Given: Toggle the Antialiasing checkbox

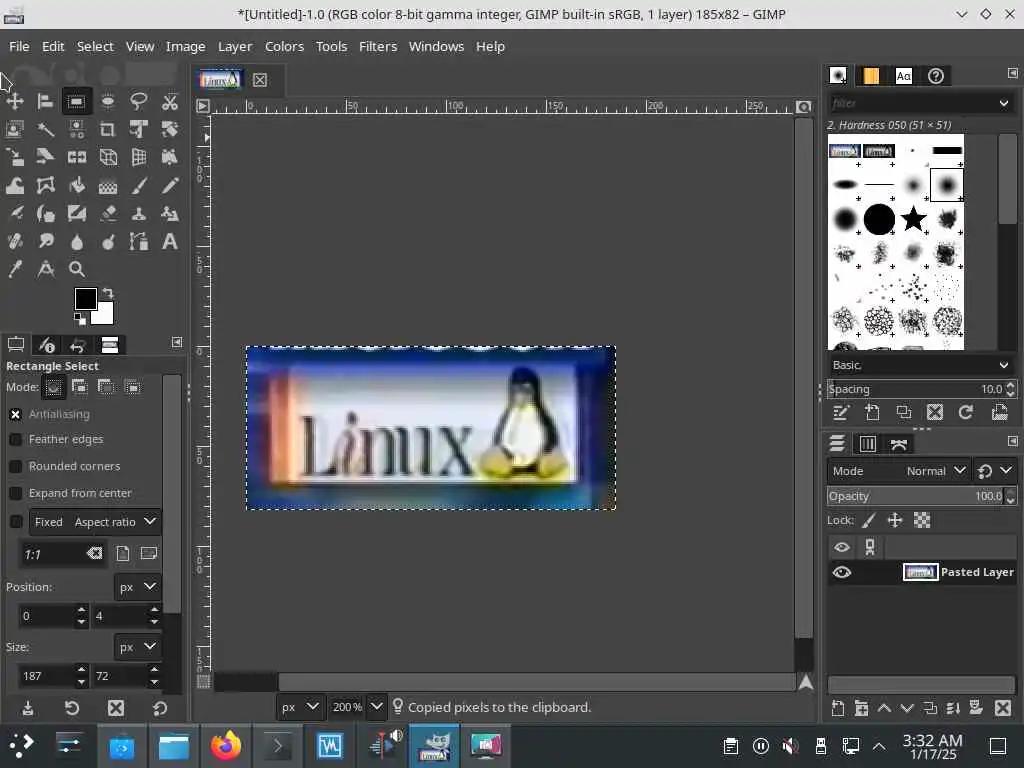Looking at the screenshot, I should point(16,415).
